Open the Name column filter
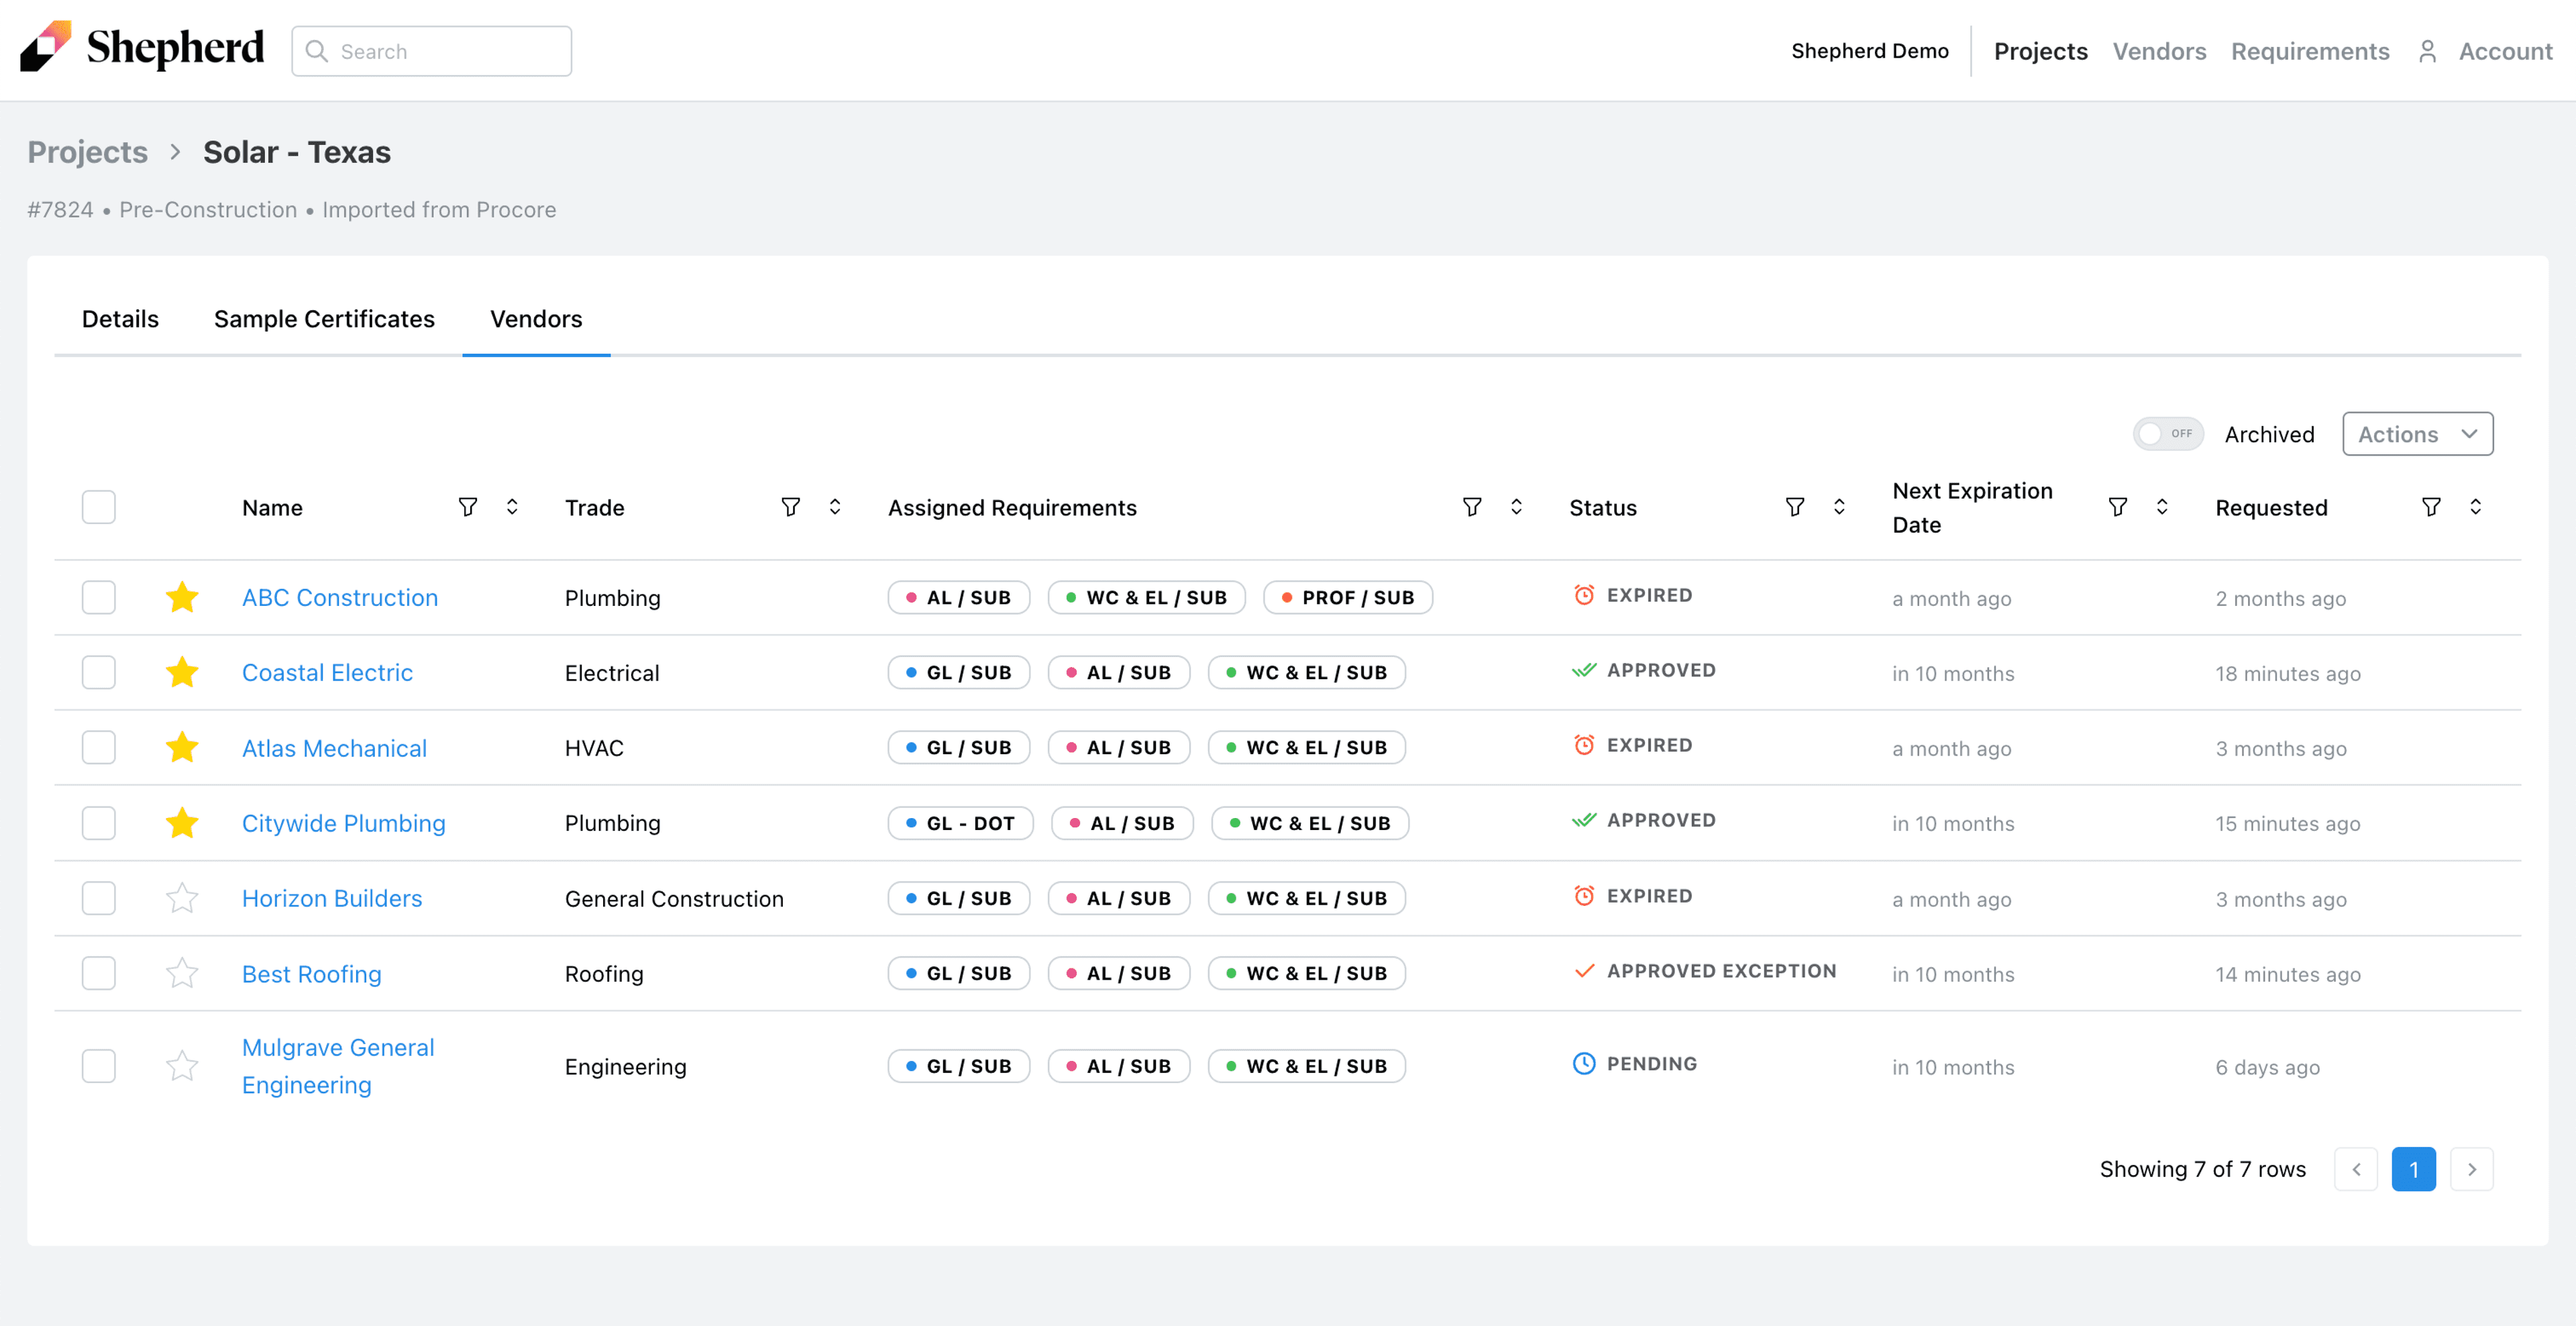The image size is (2576, 1326). click(x=467, y=507)
